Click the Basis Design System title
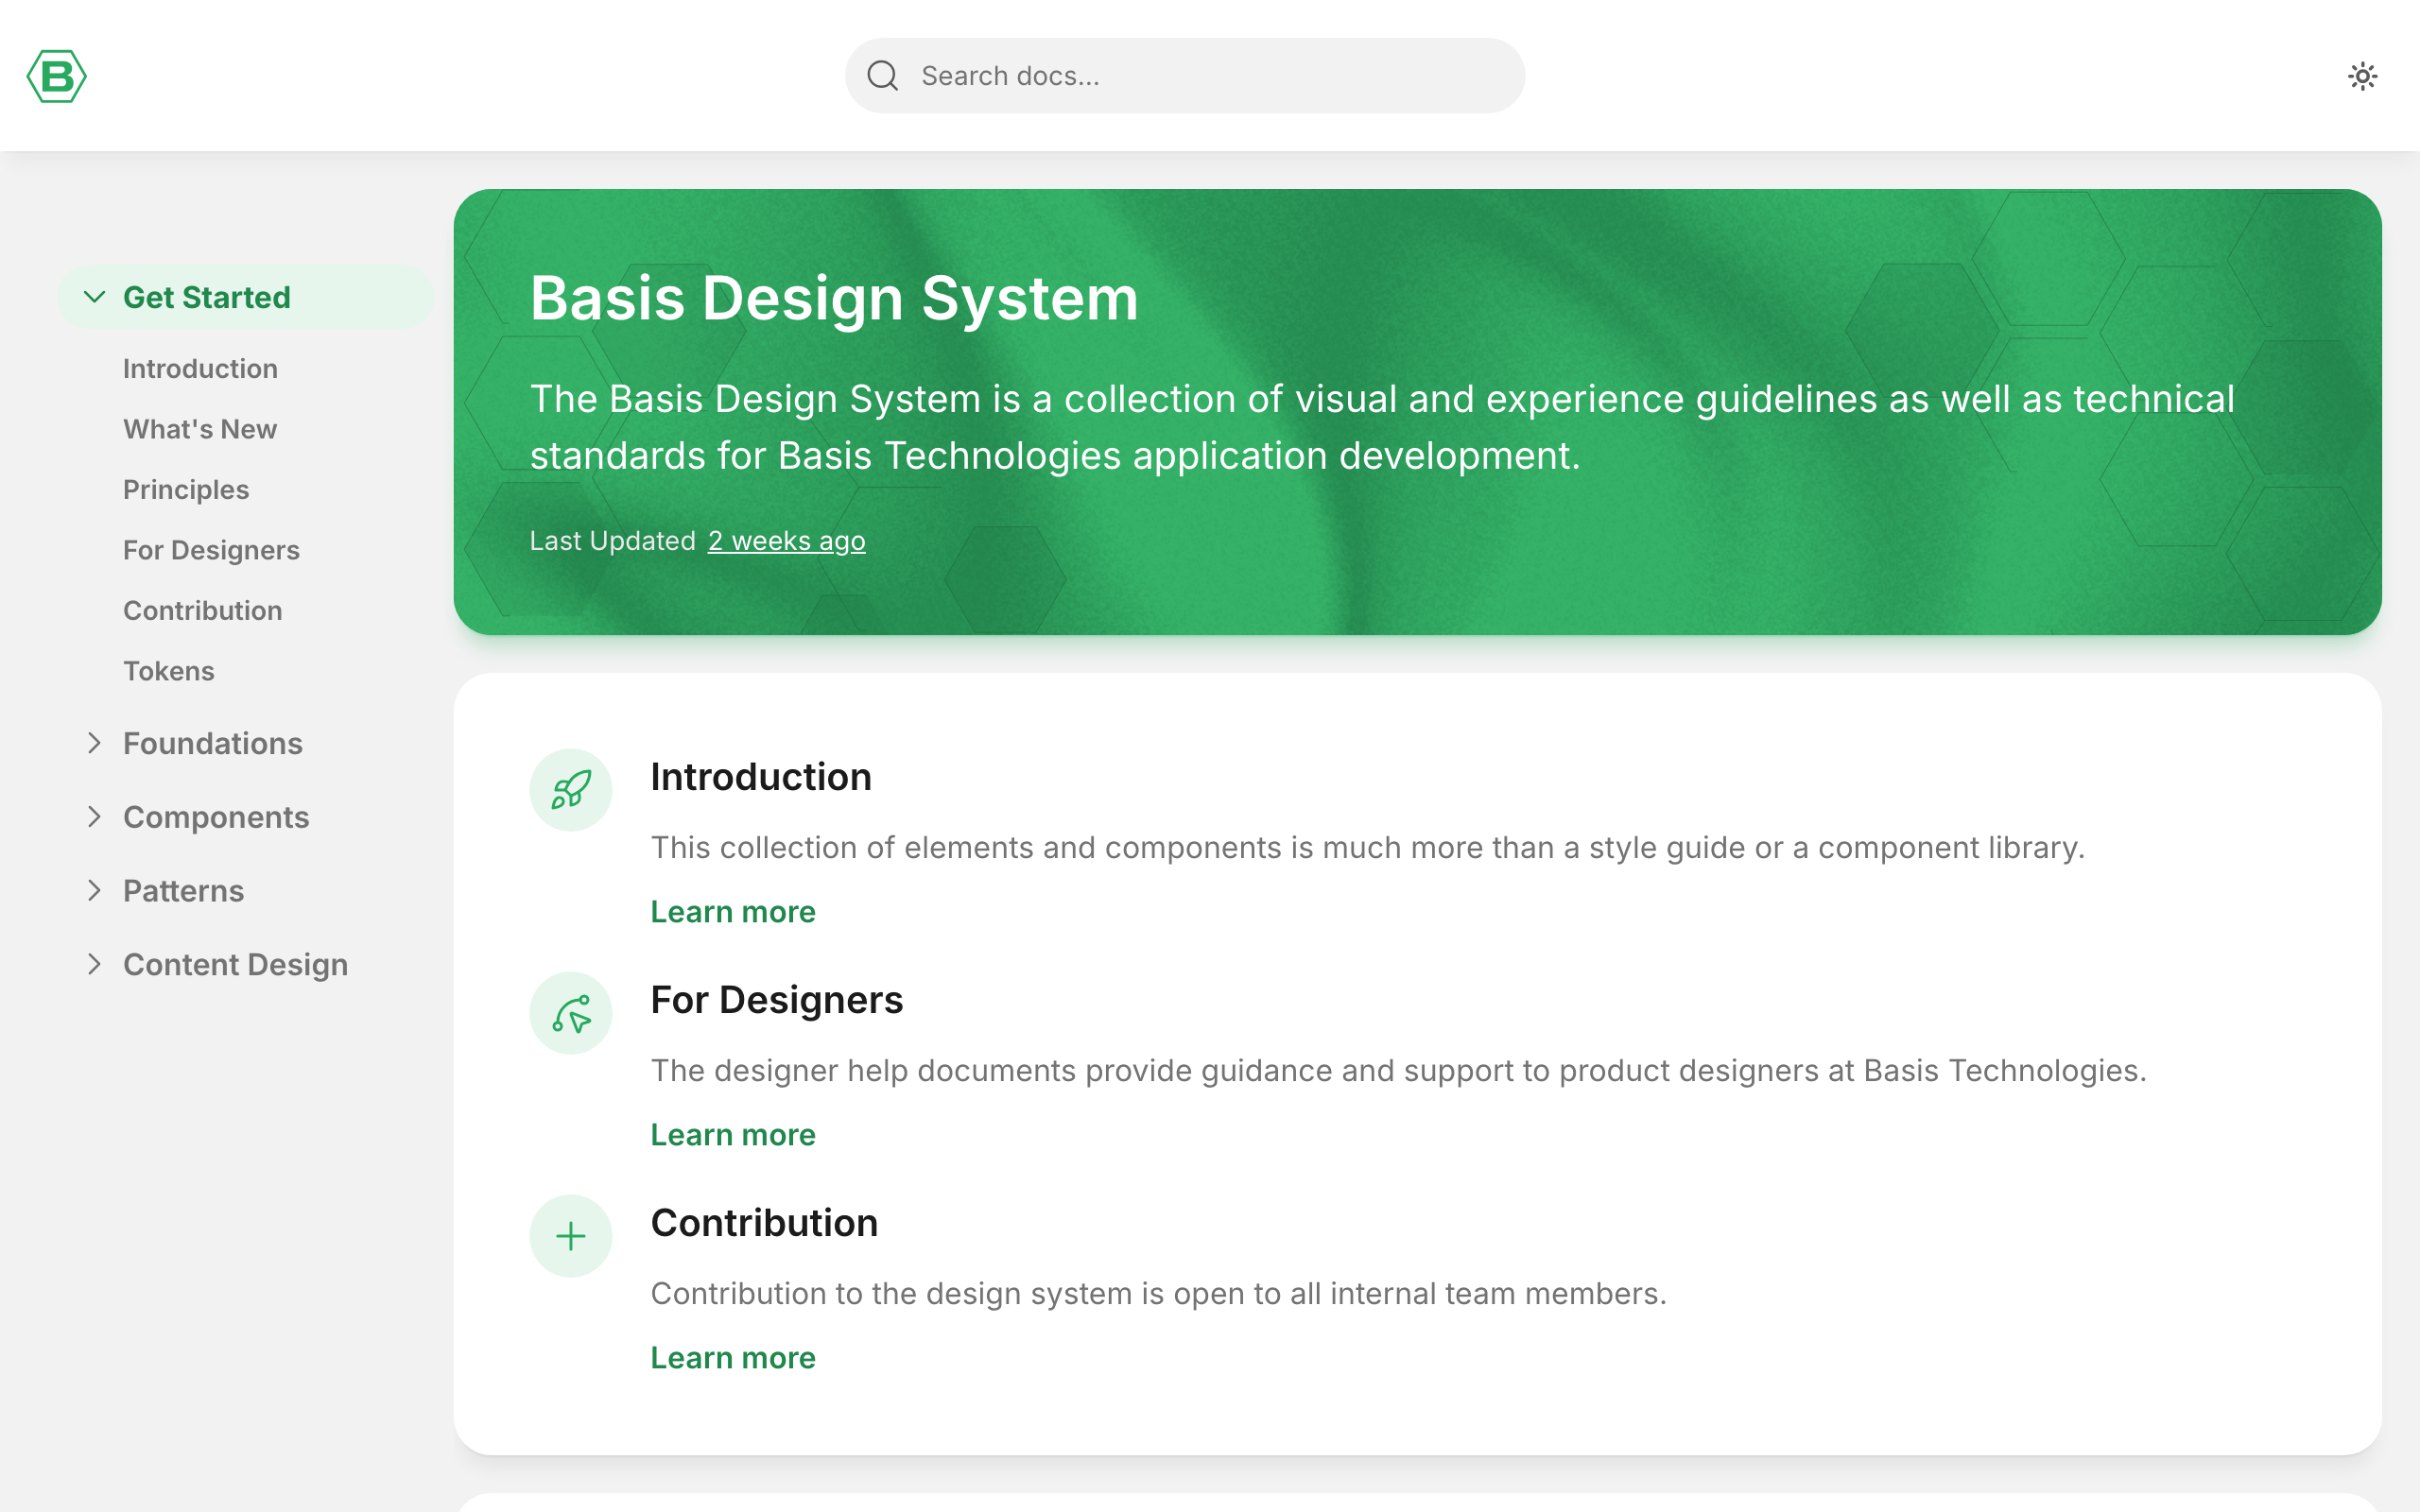The height and width of the screenshot is (1512, 2420). (x=834, y=298)
